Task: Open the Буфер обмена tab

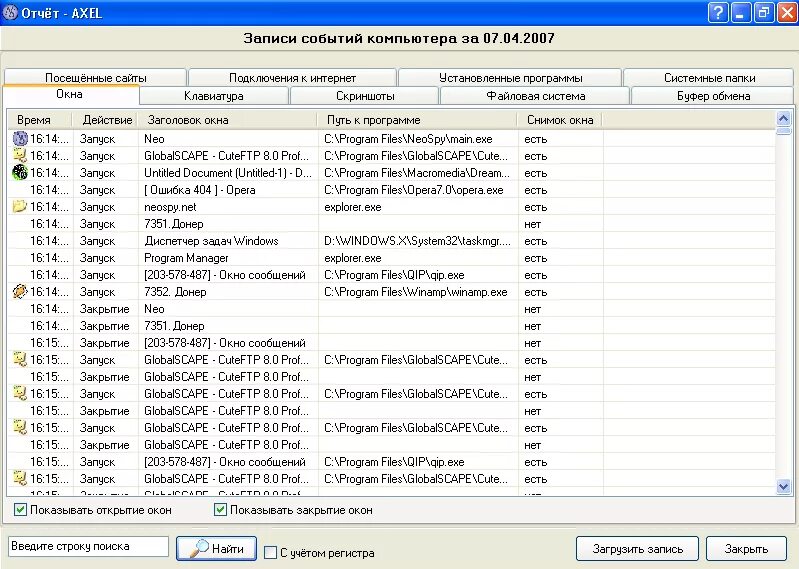Action: tap(713, 96)
